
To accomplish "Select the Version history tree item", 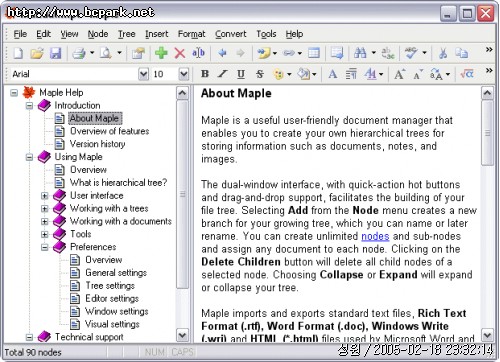I will (x=97, y=144).
